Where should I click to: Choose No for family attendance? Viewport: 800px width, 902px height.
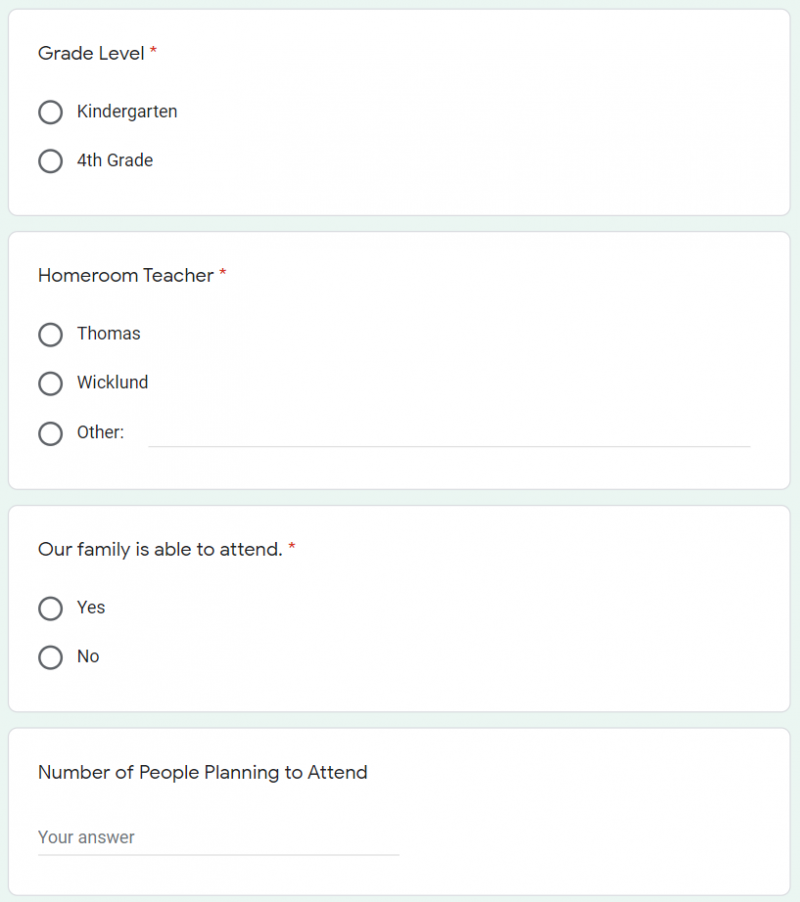[50, 657]
